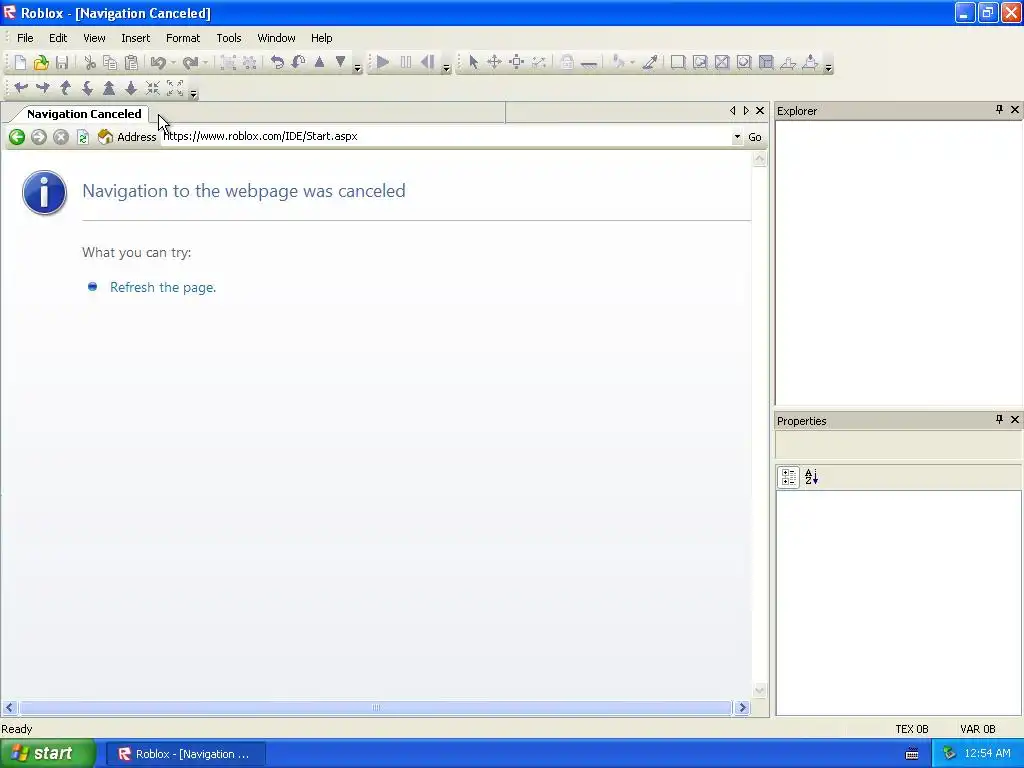
Task: Click the move down triangle icon
Action: click(x=340, y=62)
